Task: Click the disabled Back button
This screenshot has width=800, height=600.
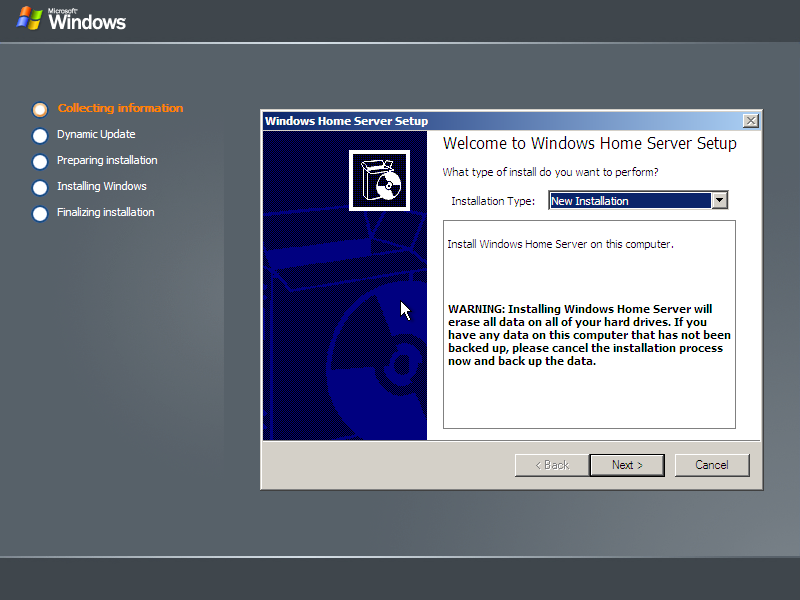Action: 552,465
